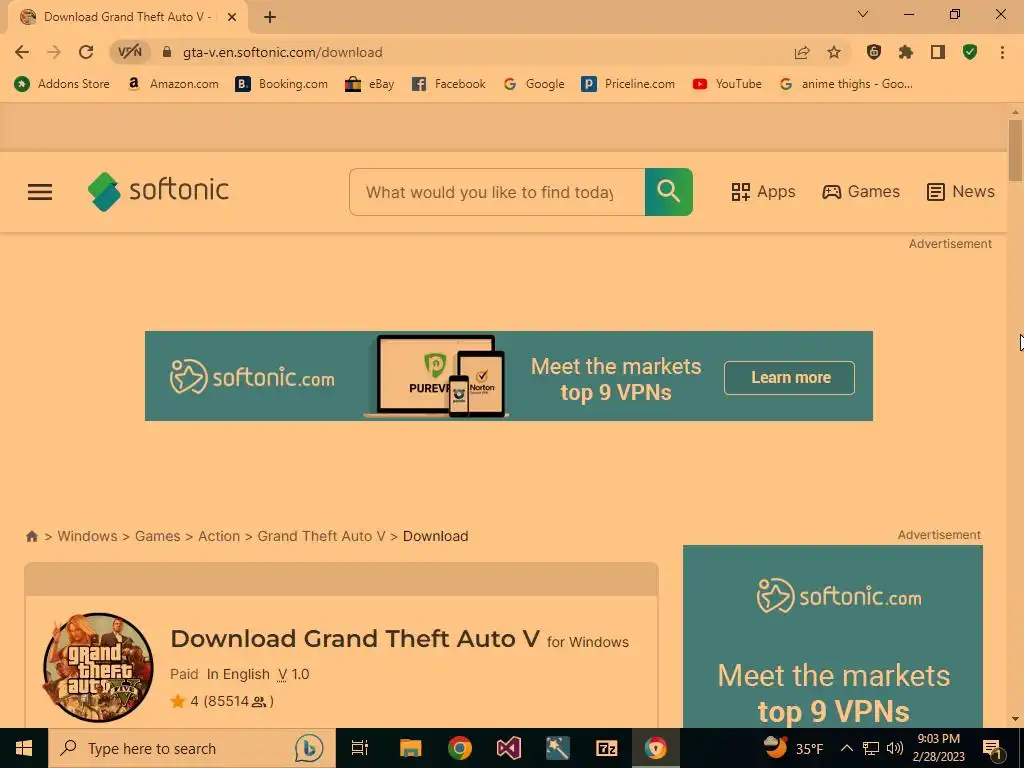The width and height of the screenshot is (1024, 768).
Task: Reload the page with the refresh icon
Action: (86, 52)
